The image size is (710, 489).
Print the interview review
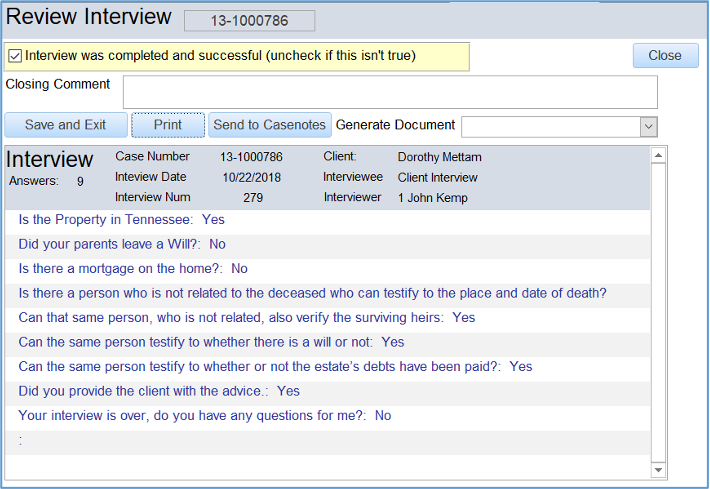coord(168,125)
